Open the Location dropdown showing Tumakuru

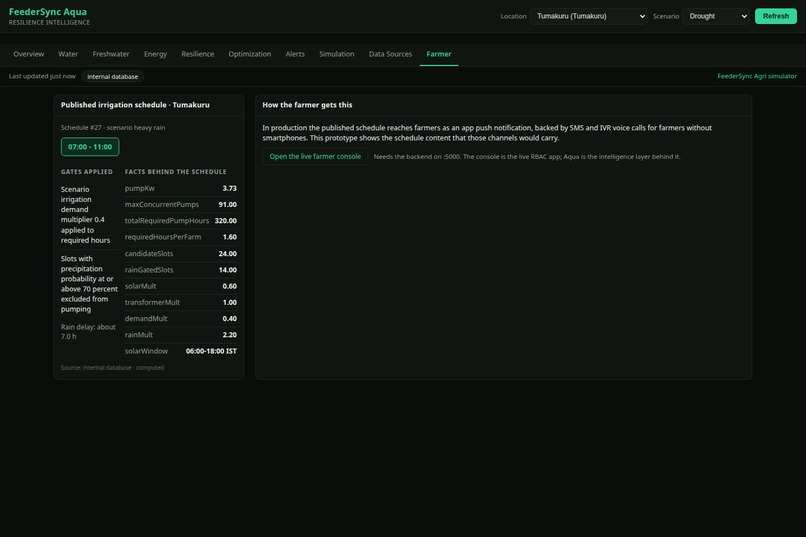click(589, 16)
